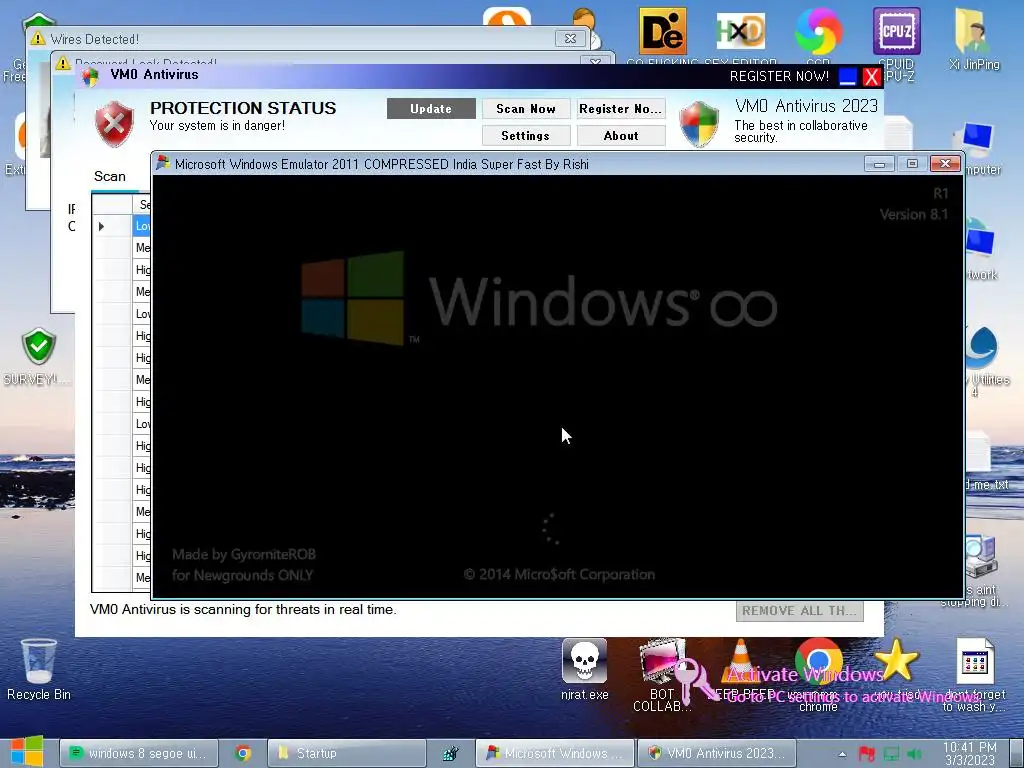
Task: Click the warning icon in 'Wires Detected!' dialog
Action: pyautogui.click(x=39, y=39)
